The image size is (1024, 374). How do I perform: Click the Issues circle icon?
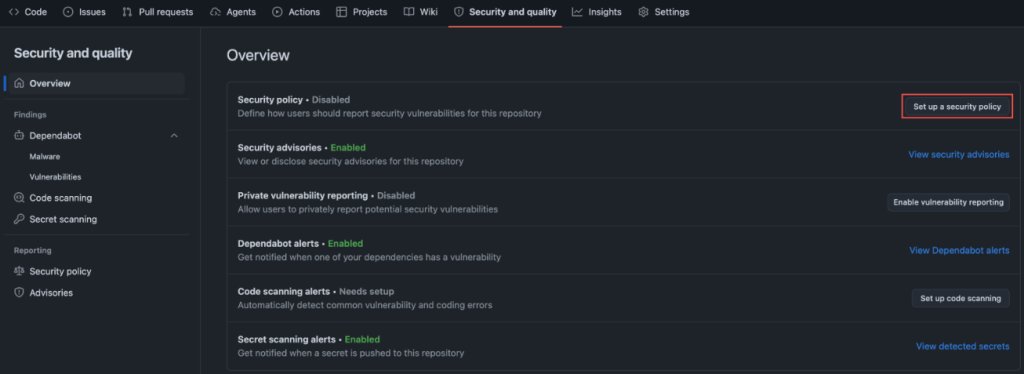(68, 12)
